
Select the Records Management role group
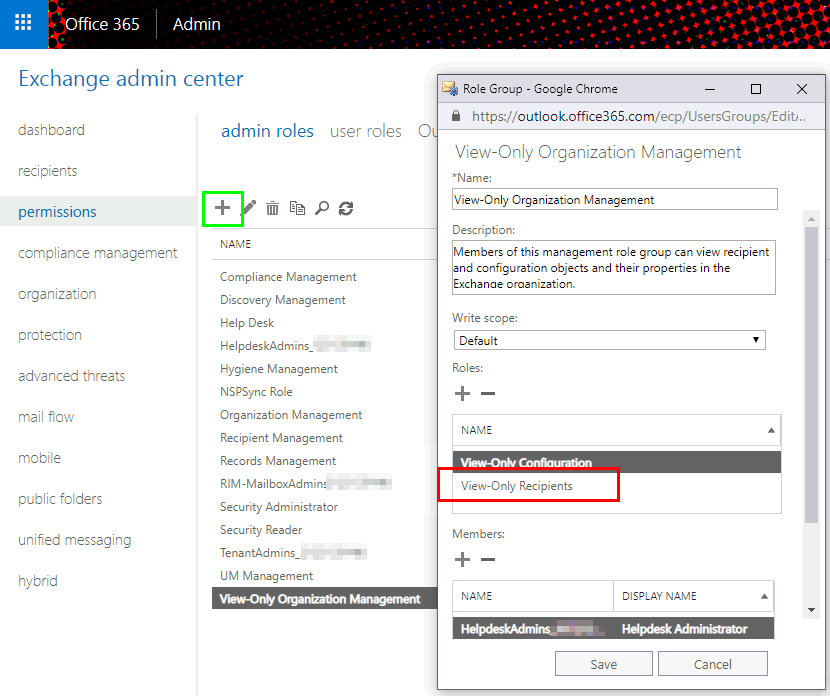click(278, 461)
